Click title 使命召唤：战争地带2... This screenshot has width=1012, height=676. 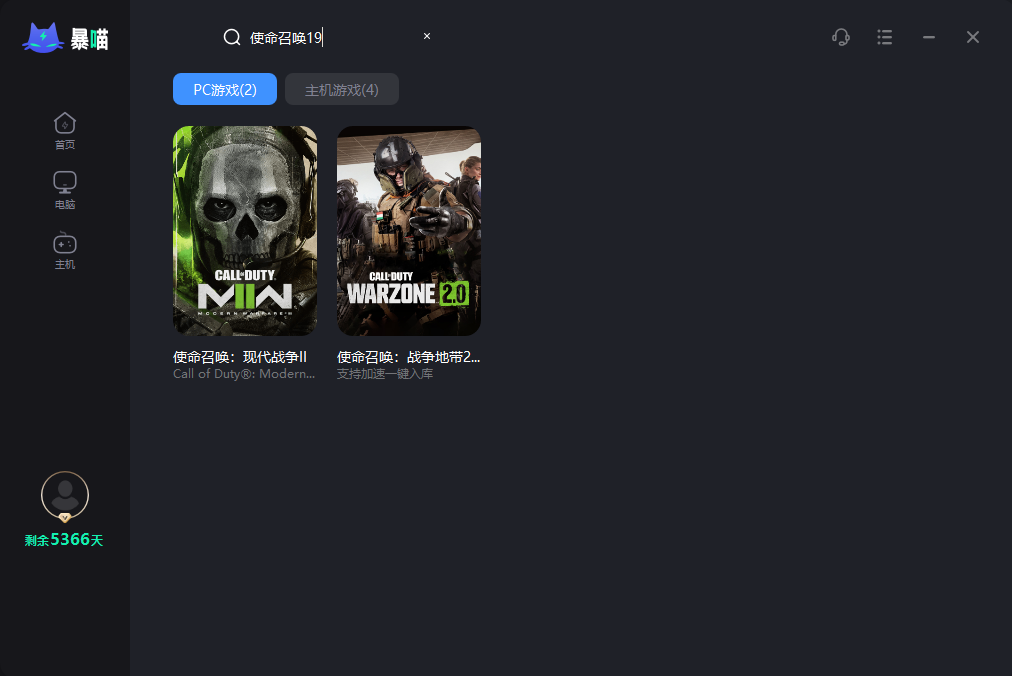click(409, 357)
